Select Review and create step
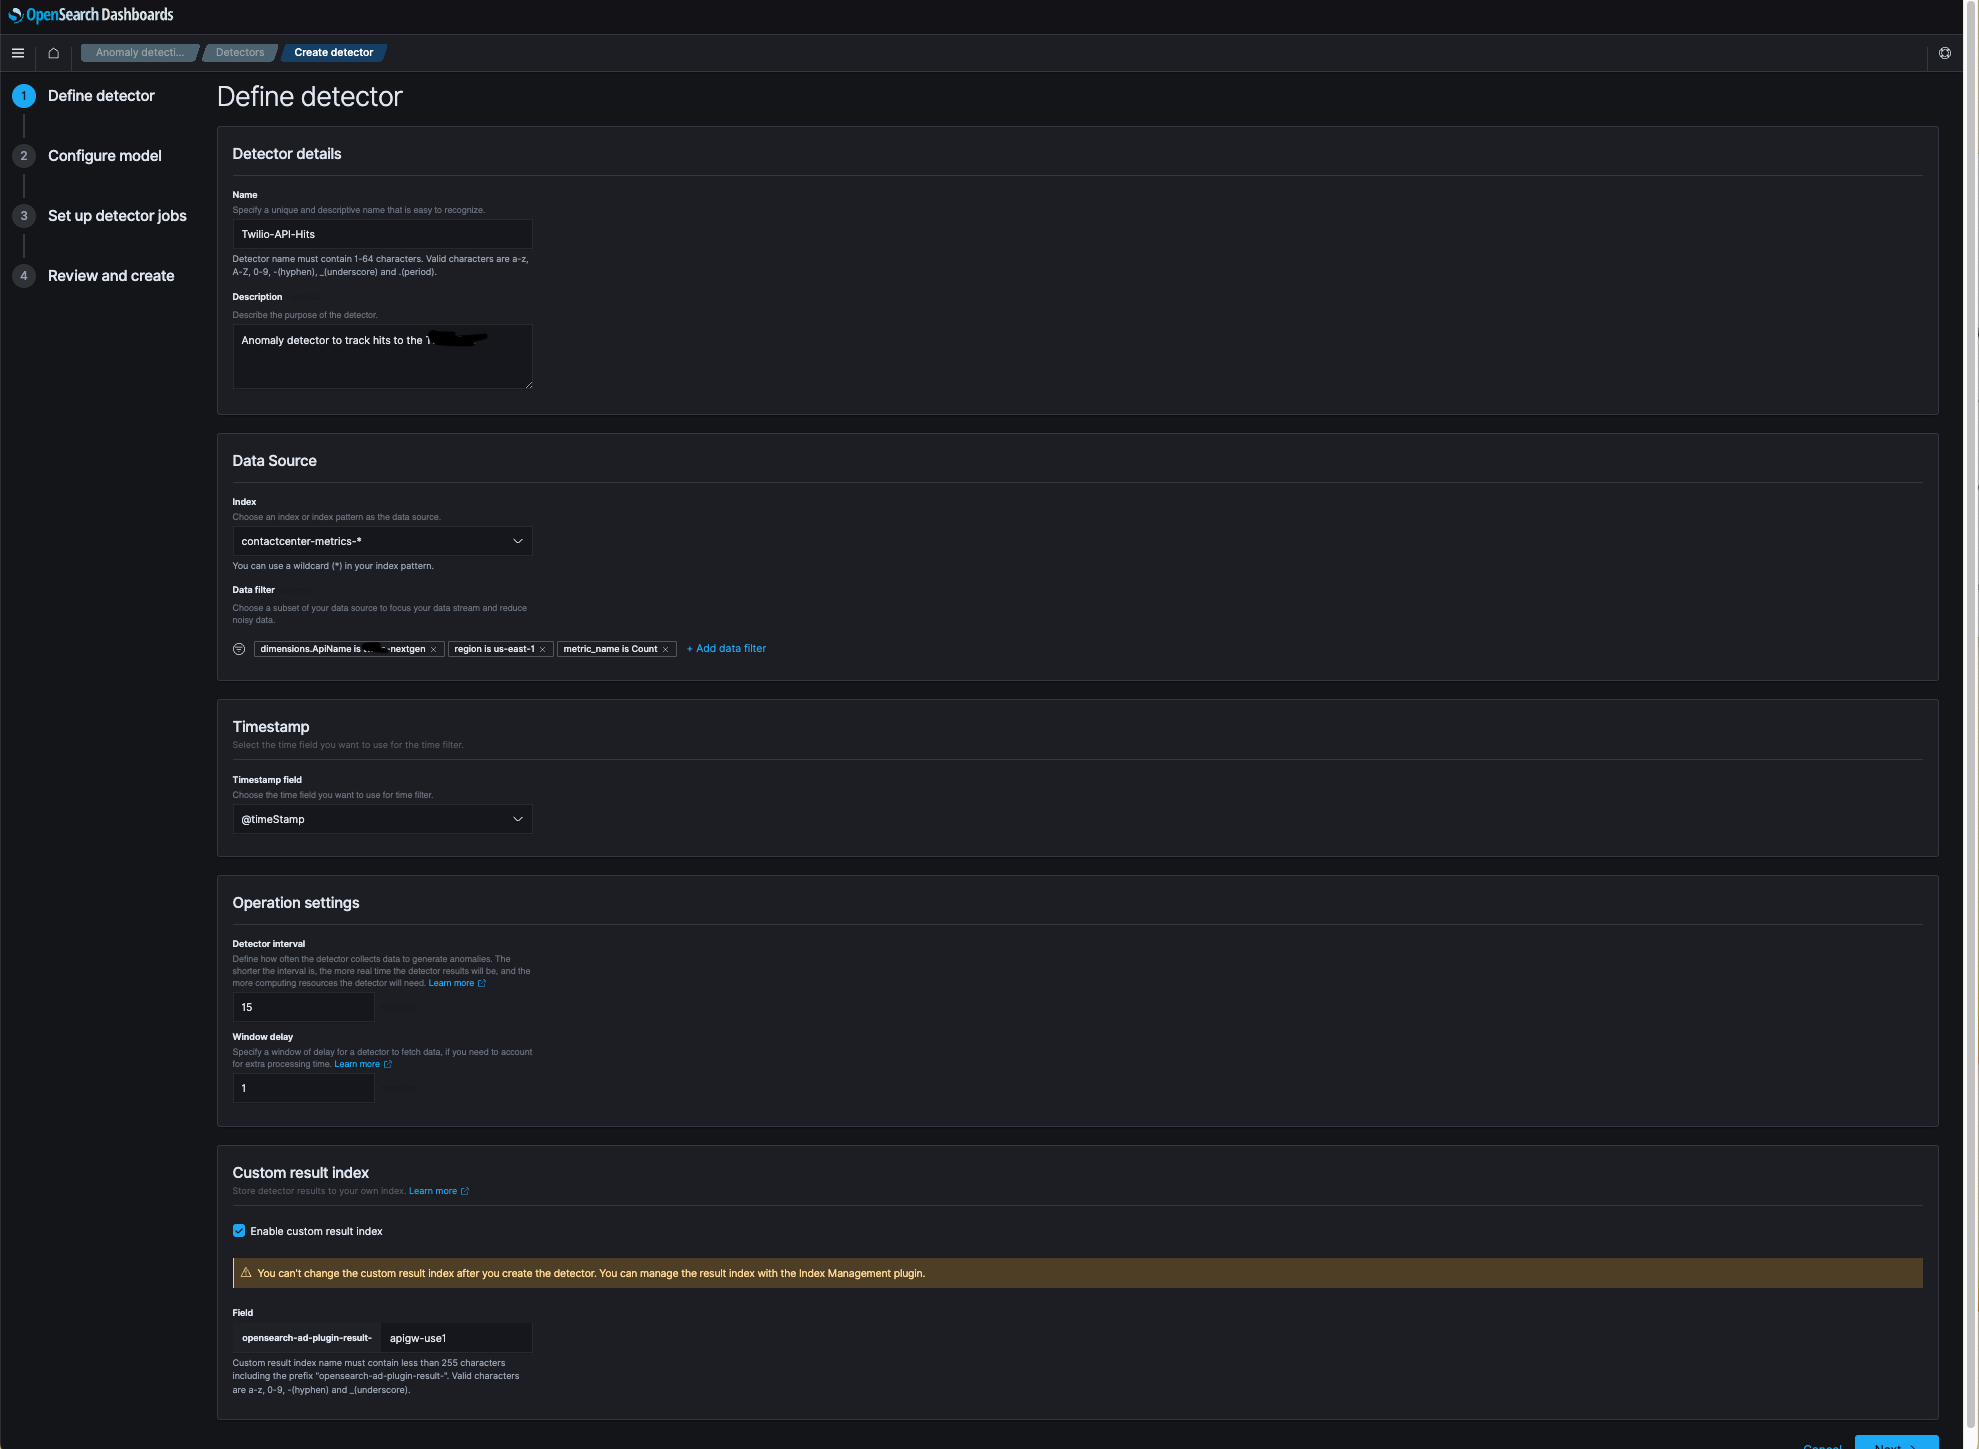The width and height of the screenshot is (1979, 1449). [110, 276]
